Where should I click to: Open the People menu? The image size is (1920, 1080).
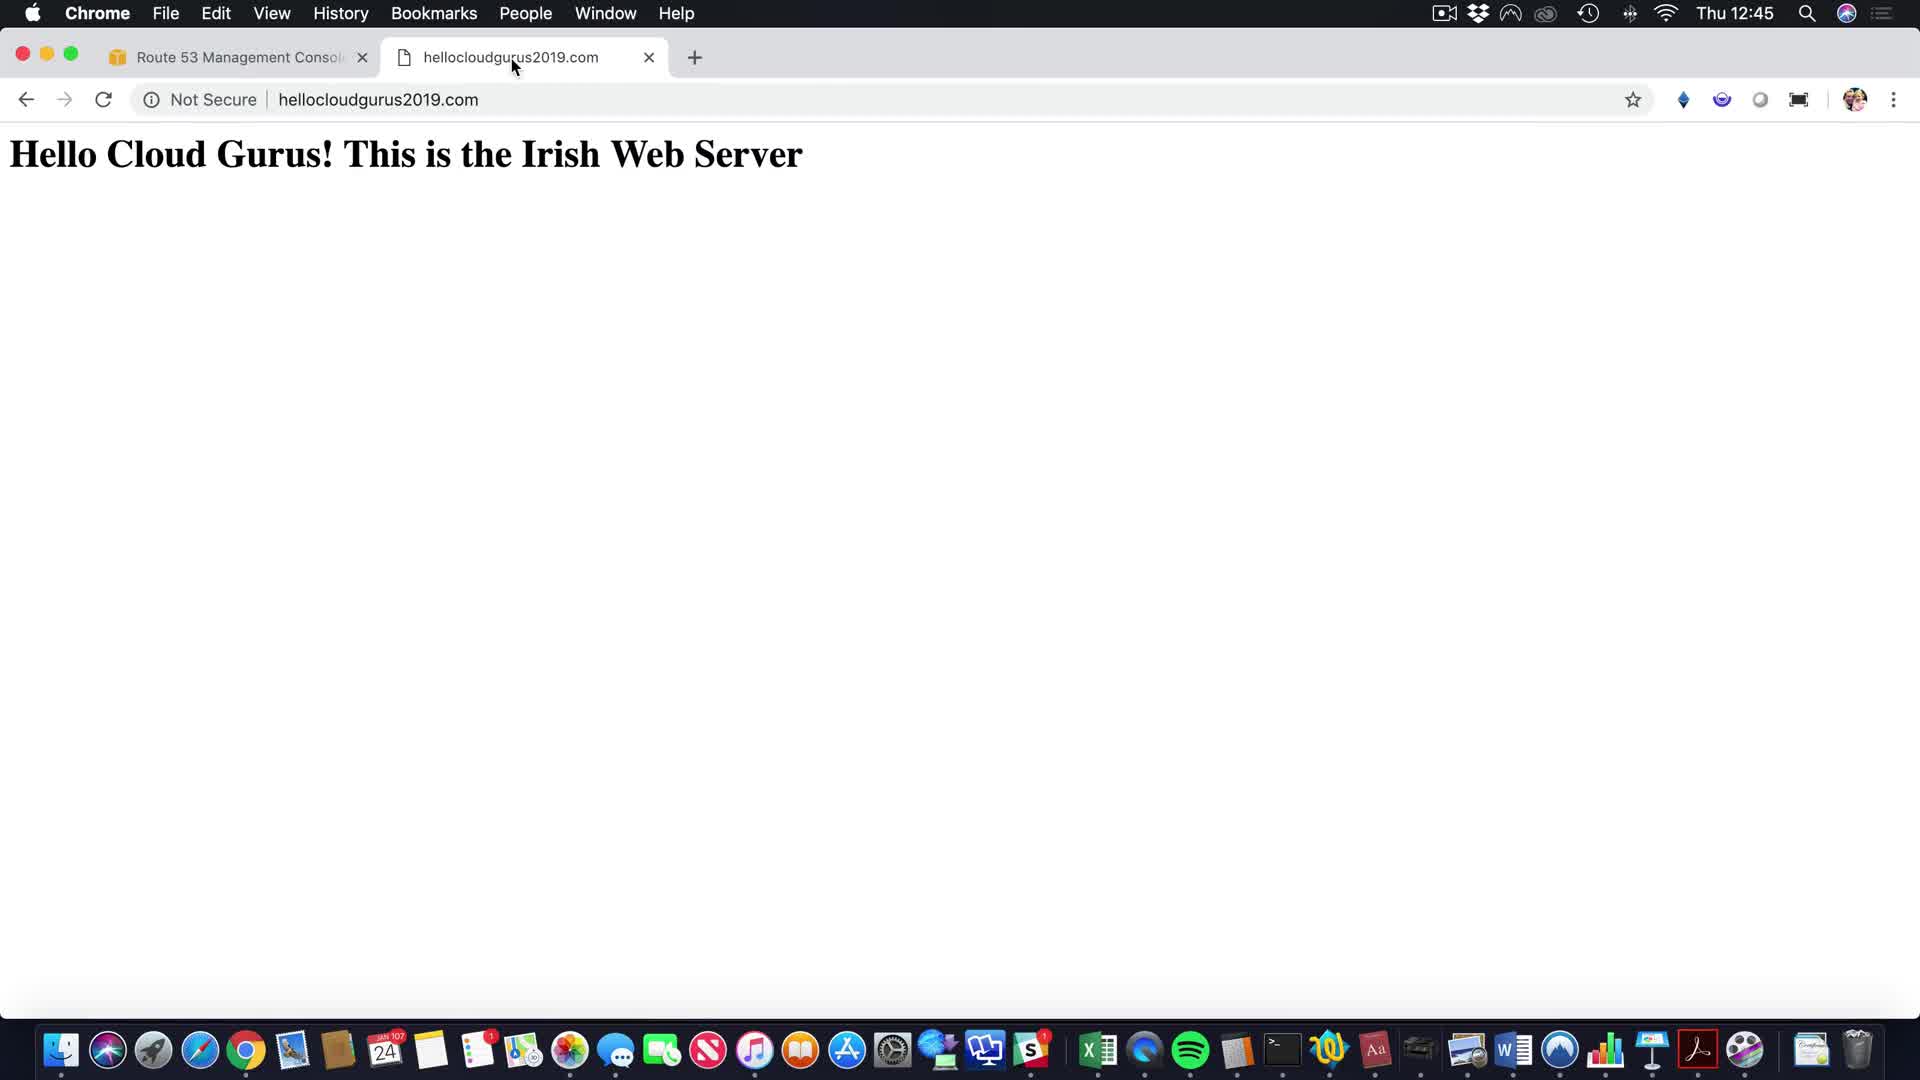pyautogui.click(x=525, y=13)
